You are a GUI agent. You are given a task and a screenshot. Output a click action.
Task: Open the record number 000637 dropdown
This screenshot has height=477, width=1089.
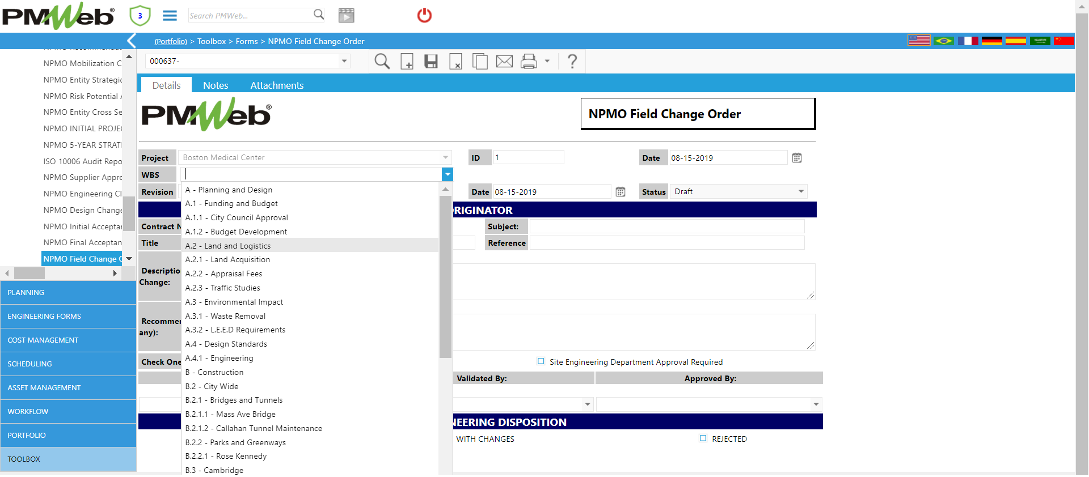[x=345, y=61]
